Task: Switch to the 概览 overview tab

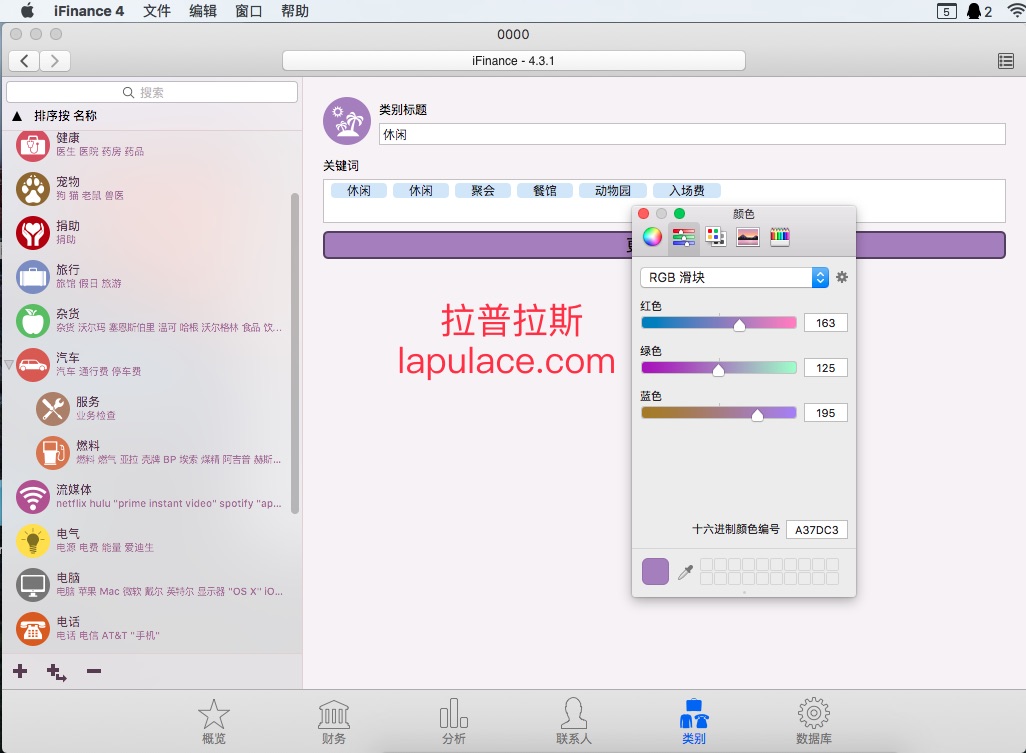Action: (x=213, y=722)
